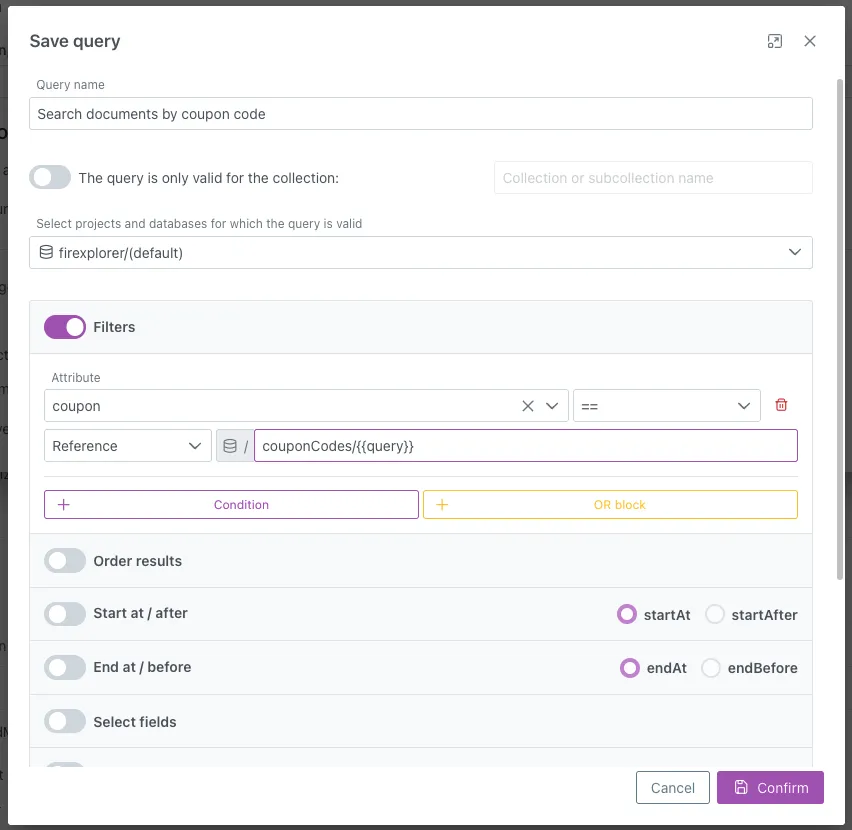
Task: Click the save icon inside the Confirm button
Action: click(x=741, y=787)
